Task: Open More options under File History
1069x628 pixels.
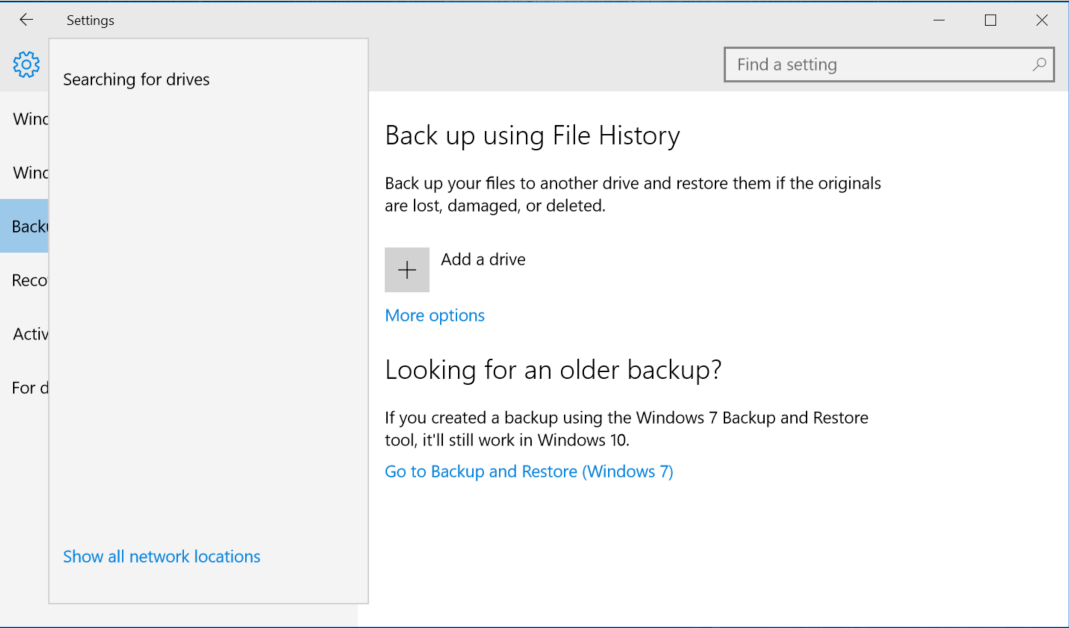Action: [x=434, y=315]
